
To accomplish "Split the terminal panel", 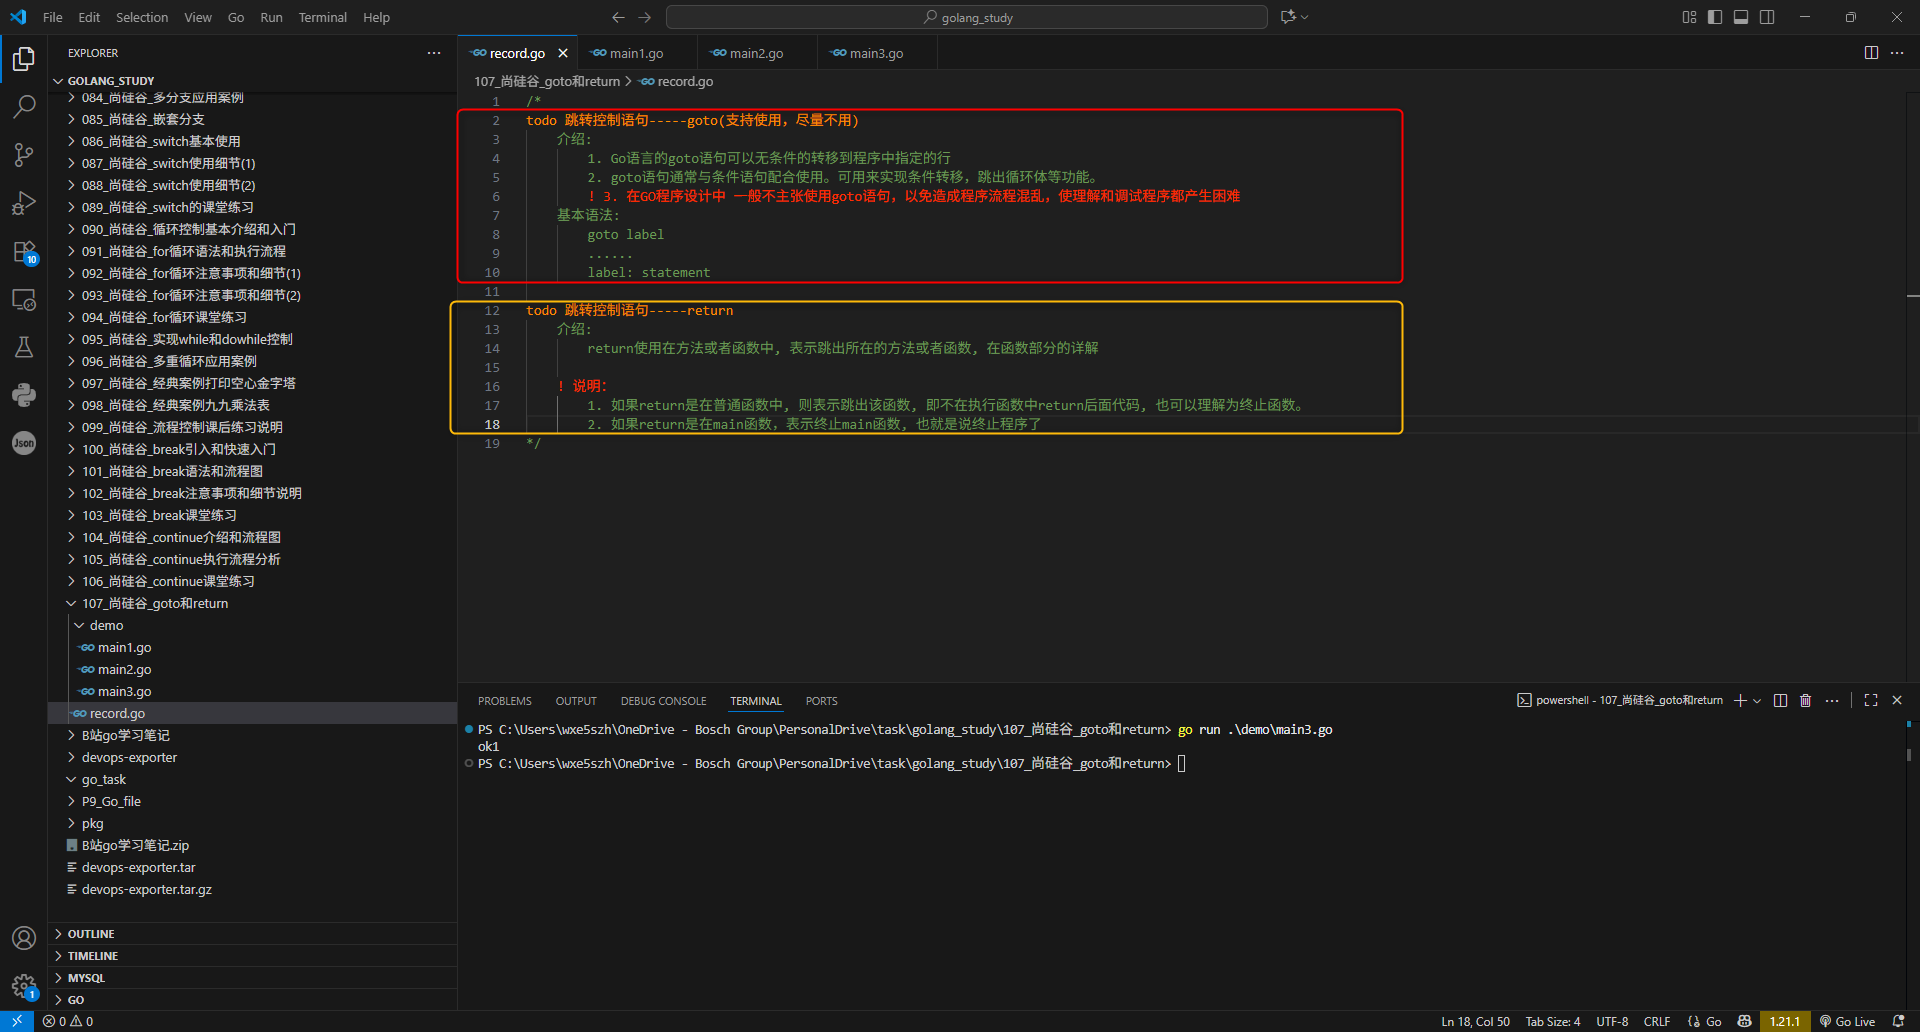I will pos(1780,701).
